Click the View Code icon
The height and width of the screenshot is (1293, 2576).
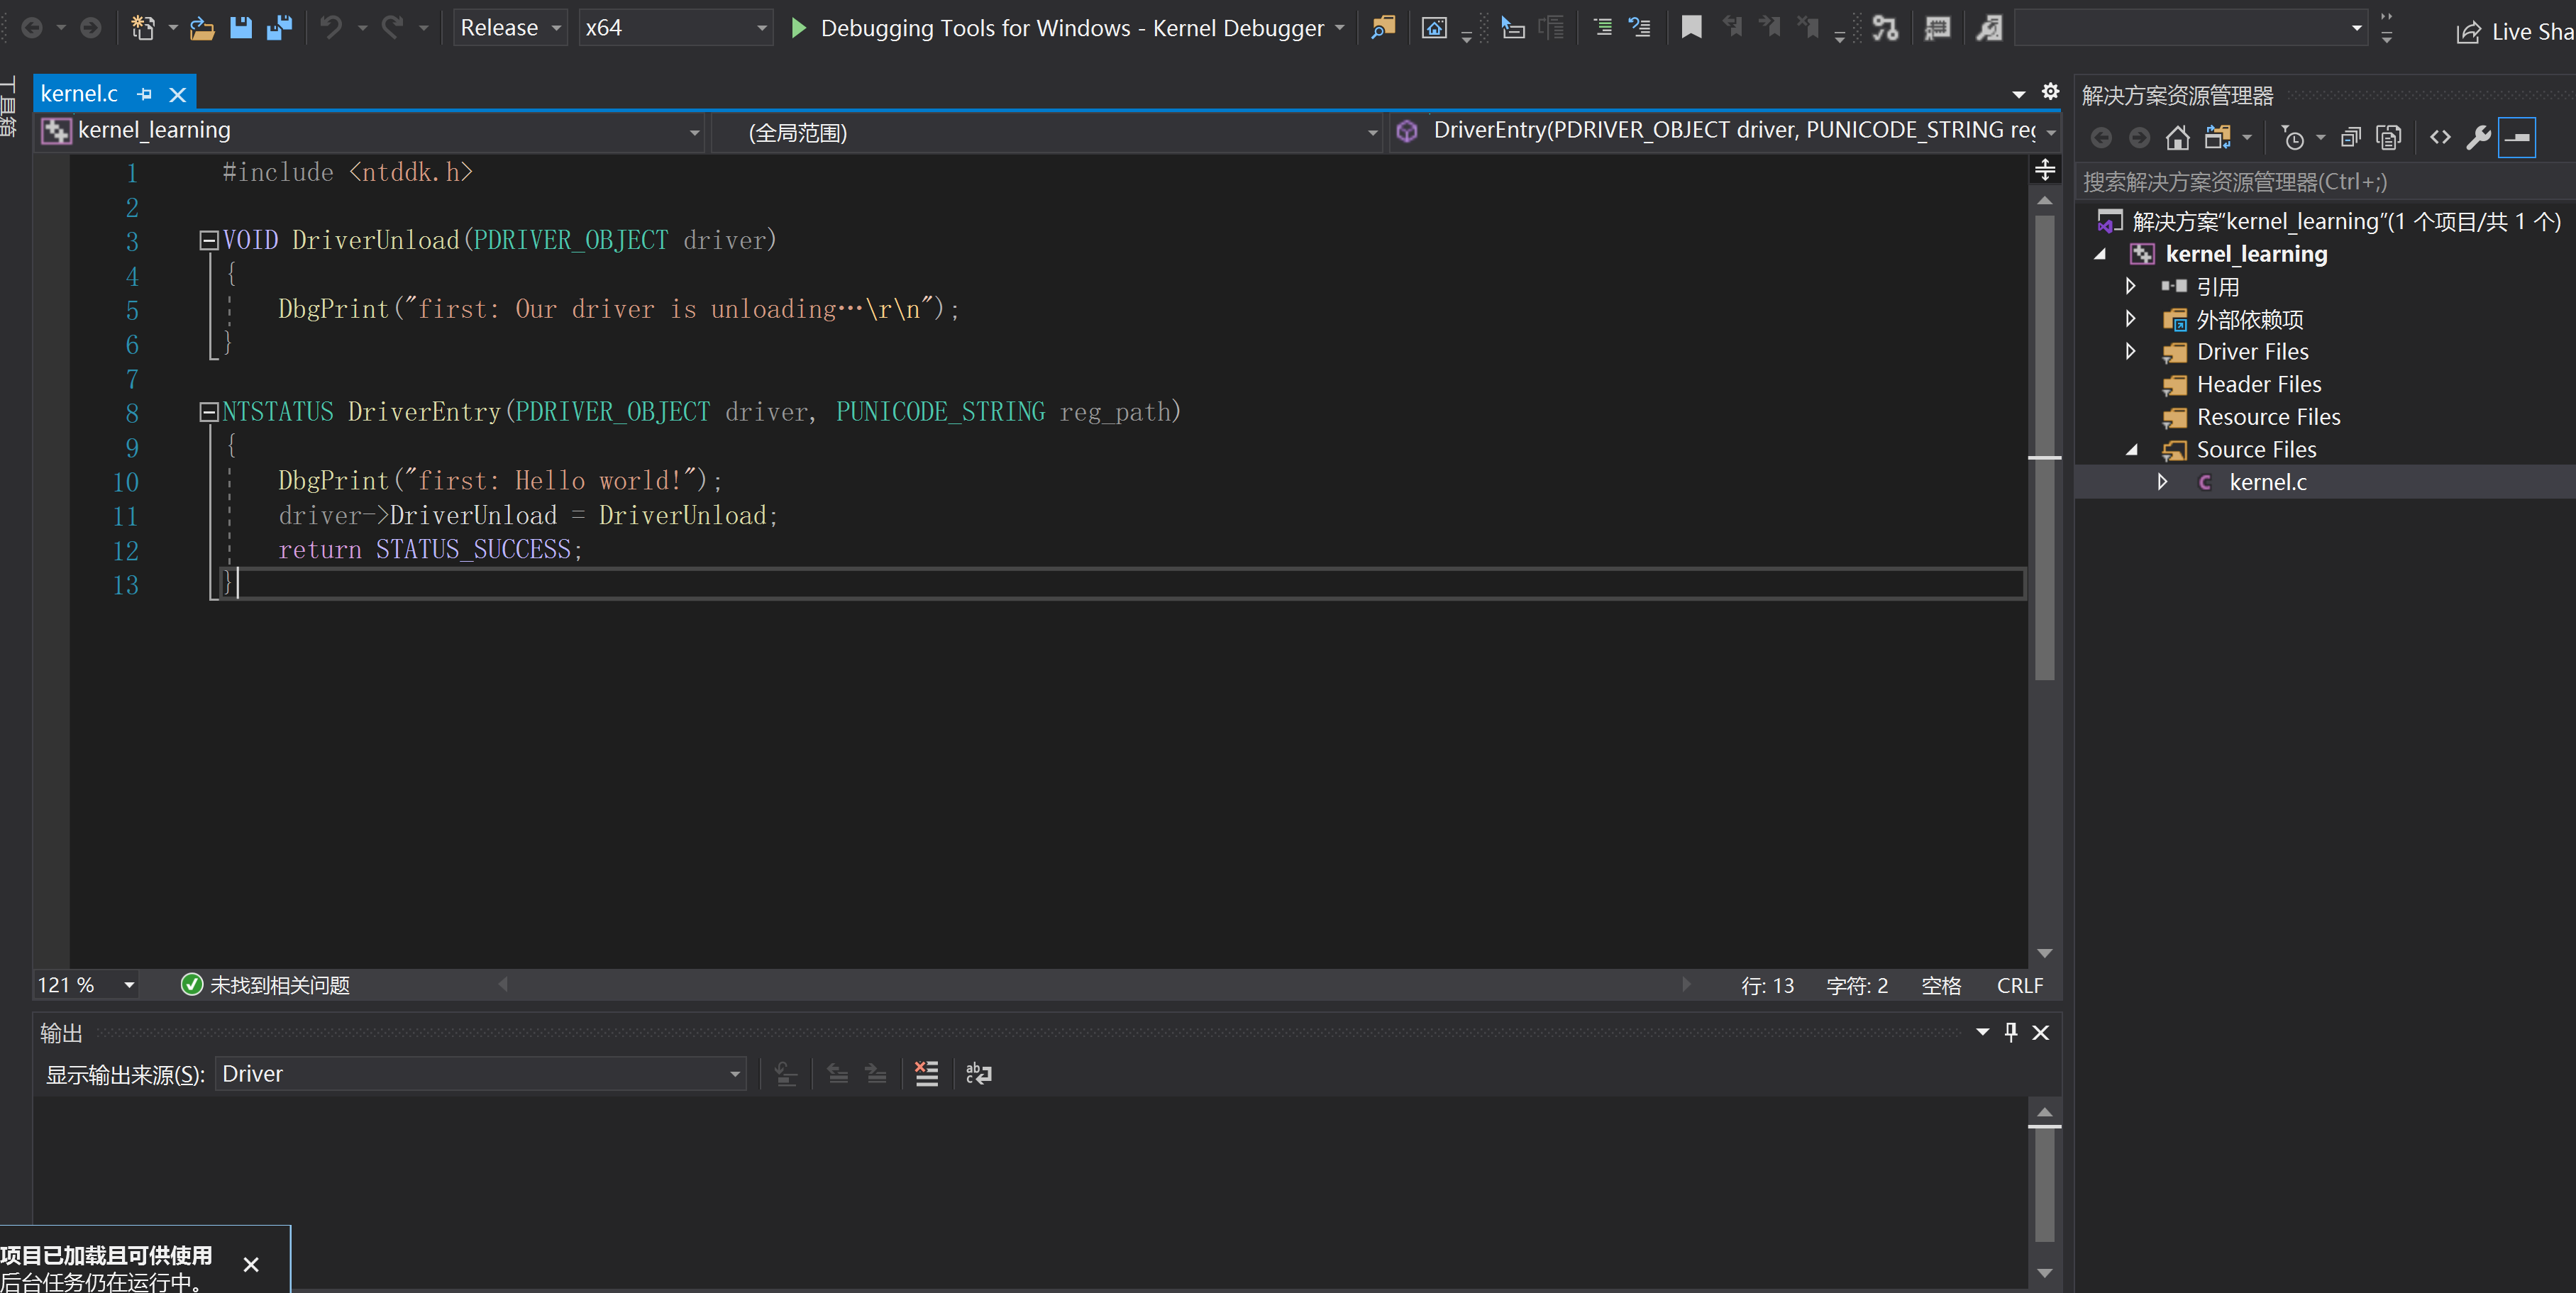[2440, 137]
